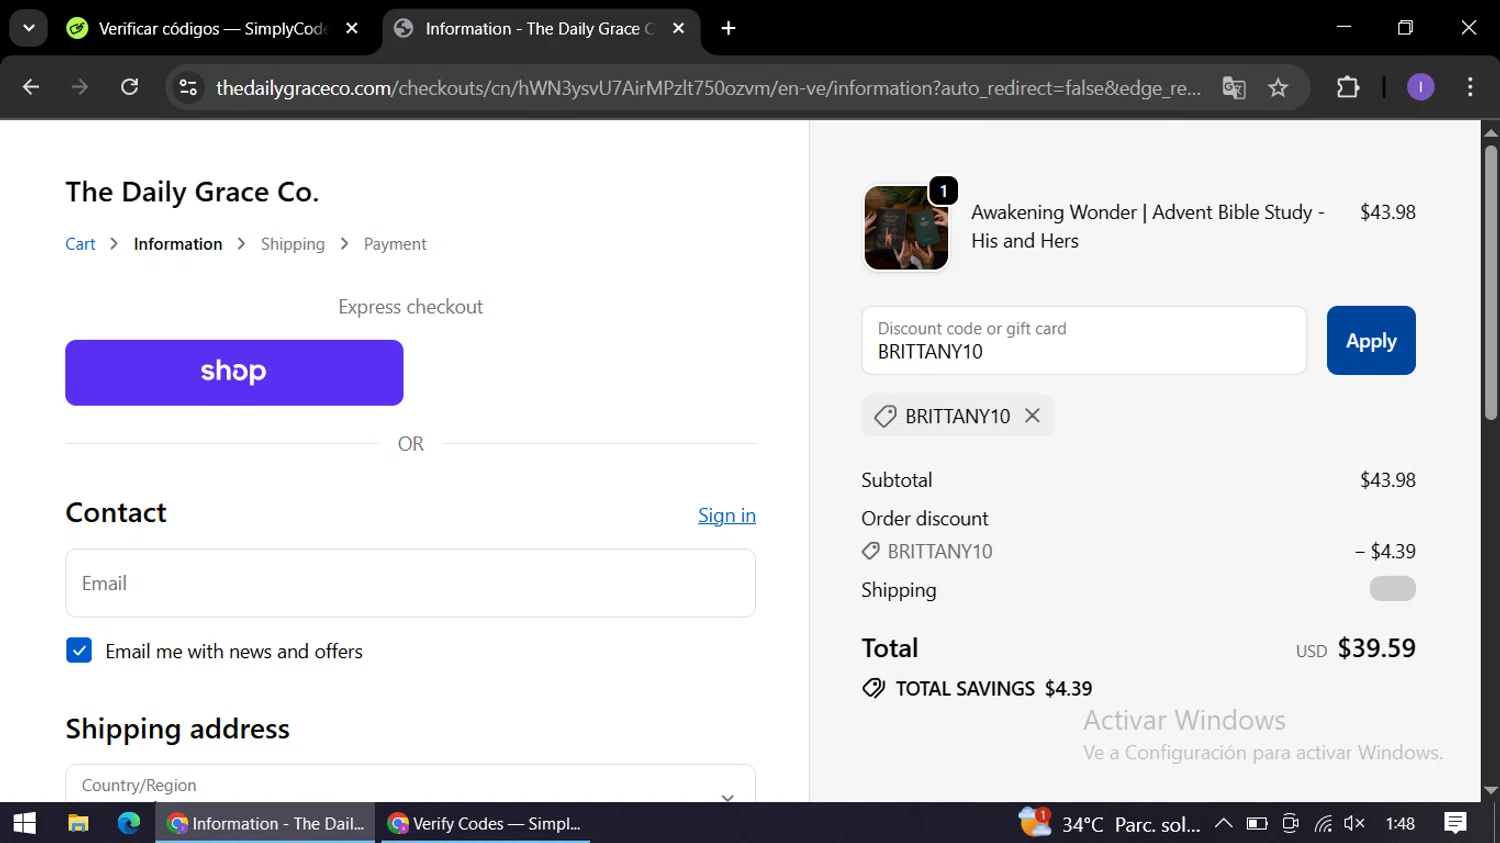This screenshot has height=843, width=1500.
Task: Switch to Information - The Dail... taskbar window
Action: [265, 823]
